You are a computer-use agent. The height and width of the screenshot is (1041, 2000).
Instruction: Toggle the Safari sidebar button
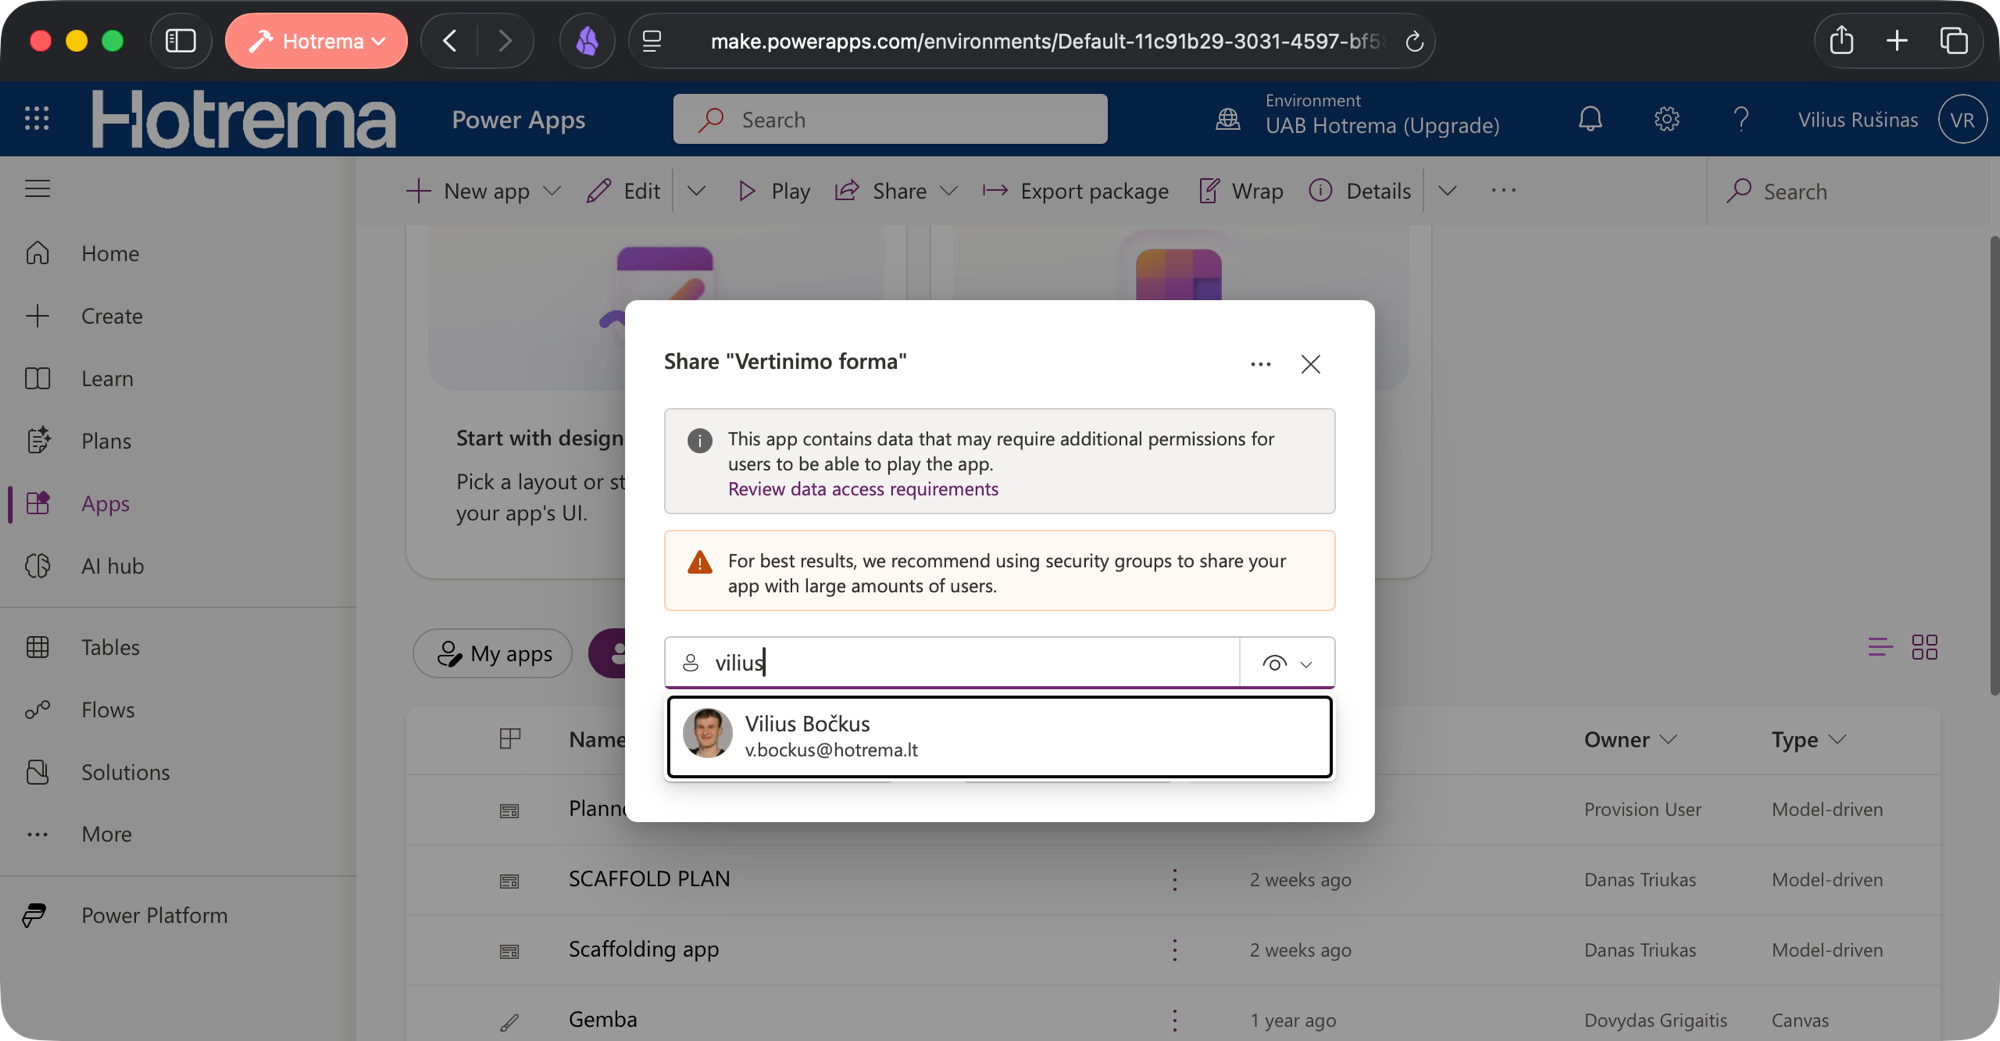pyautogui.click(x=180, y=41)
